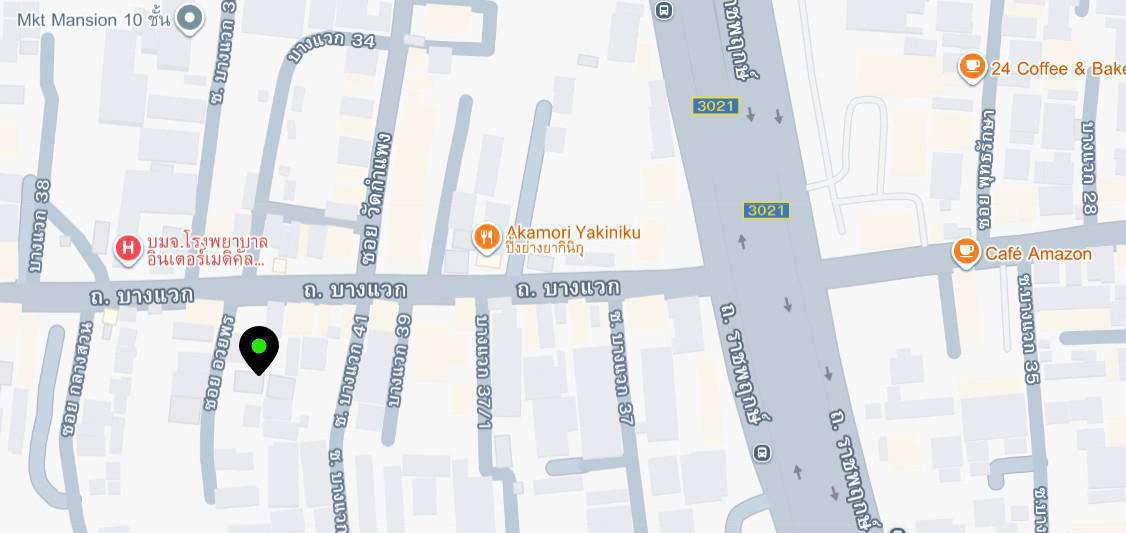This screenshot has width=1126, height=533.
Task: Click the upper 3021 highway shield
Action: pos(716,106)
